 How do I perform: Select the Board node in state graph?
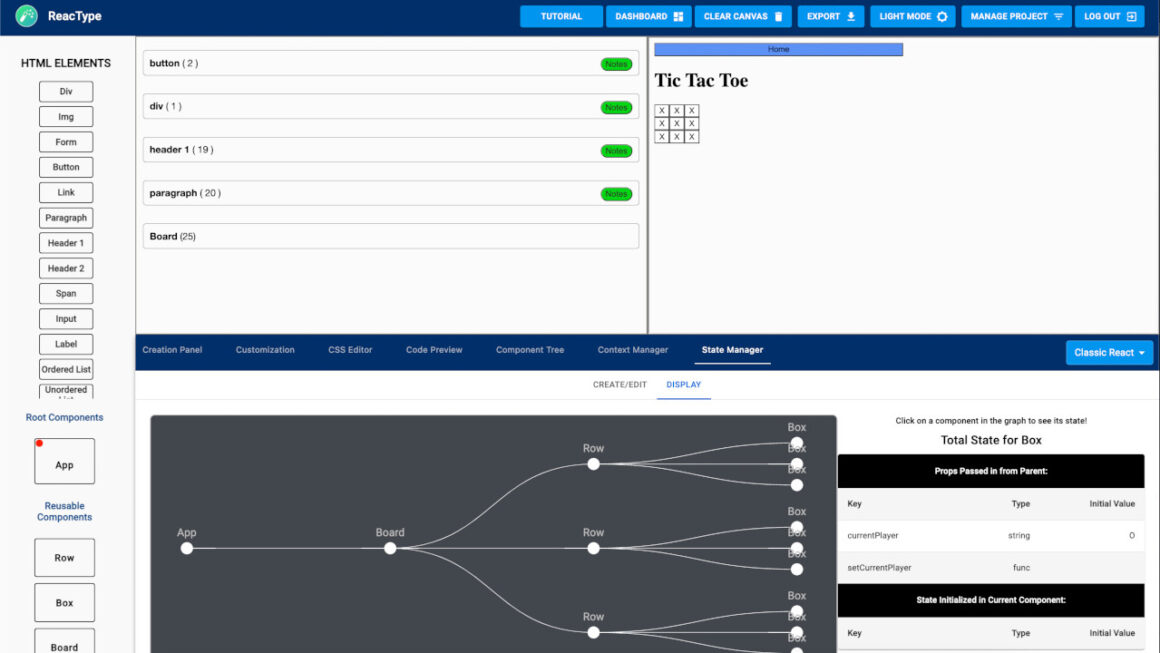(x=390, y=548)
